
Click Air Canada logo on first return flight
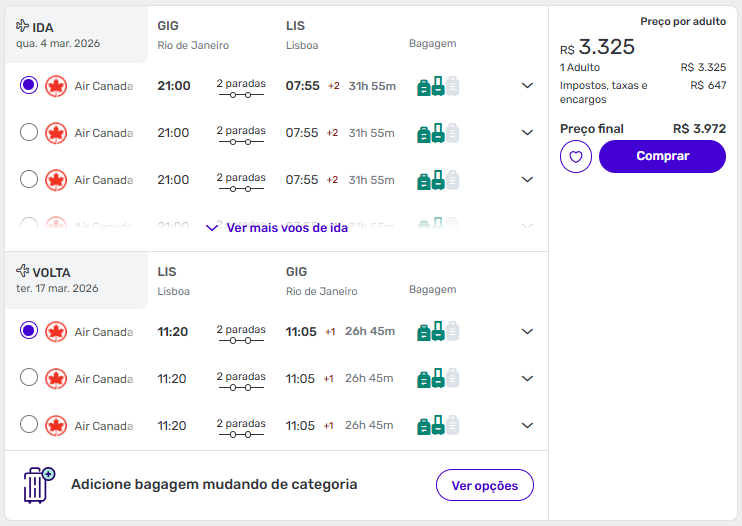pyautogui.click(x=56, y=332)
